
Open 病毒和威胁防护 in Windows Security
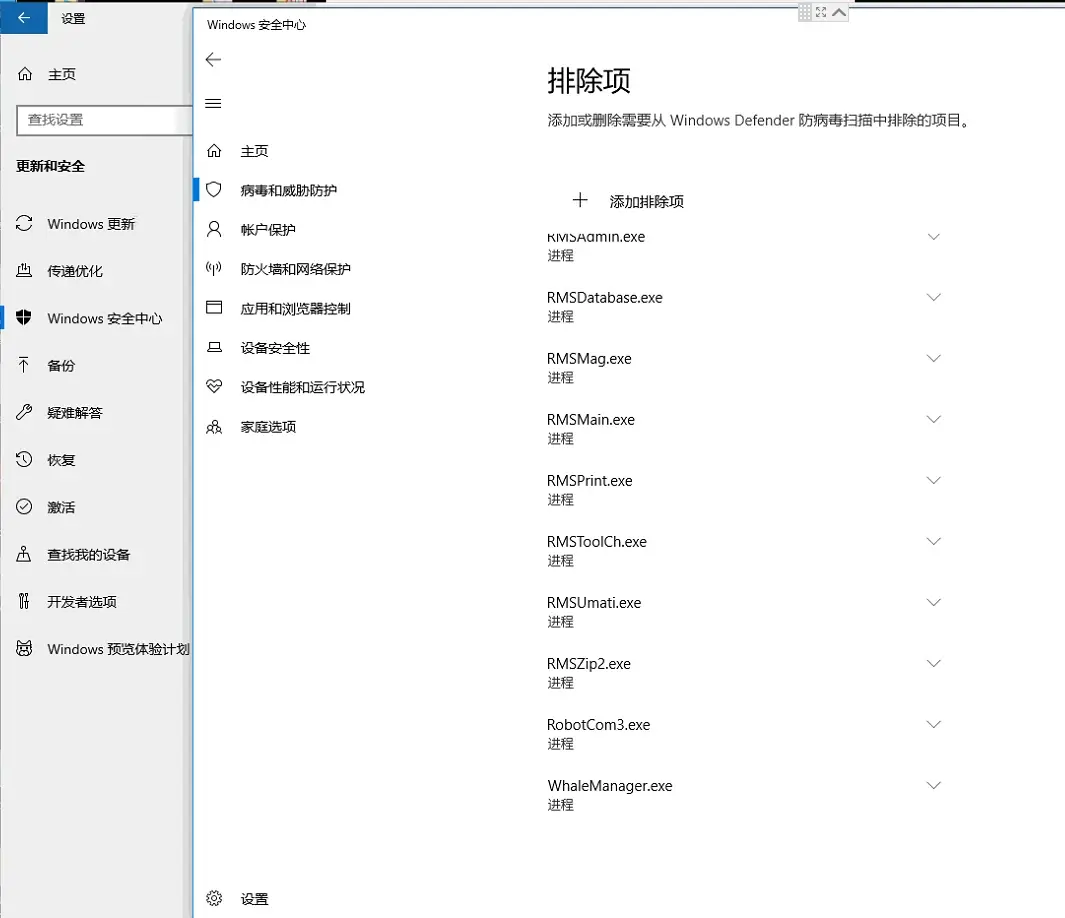click(x=289, y=190)
